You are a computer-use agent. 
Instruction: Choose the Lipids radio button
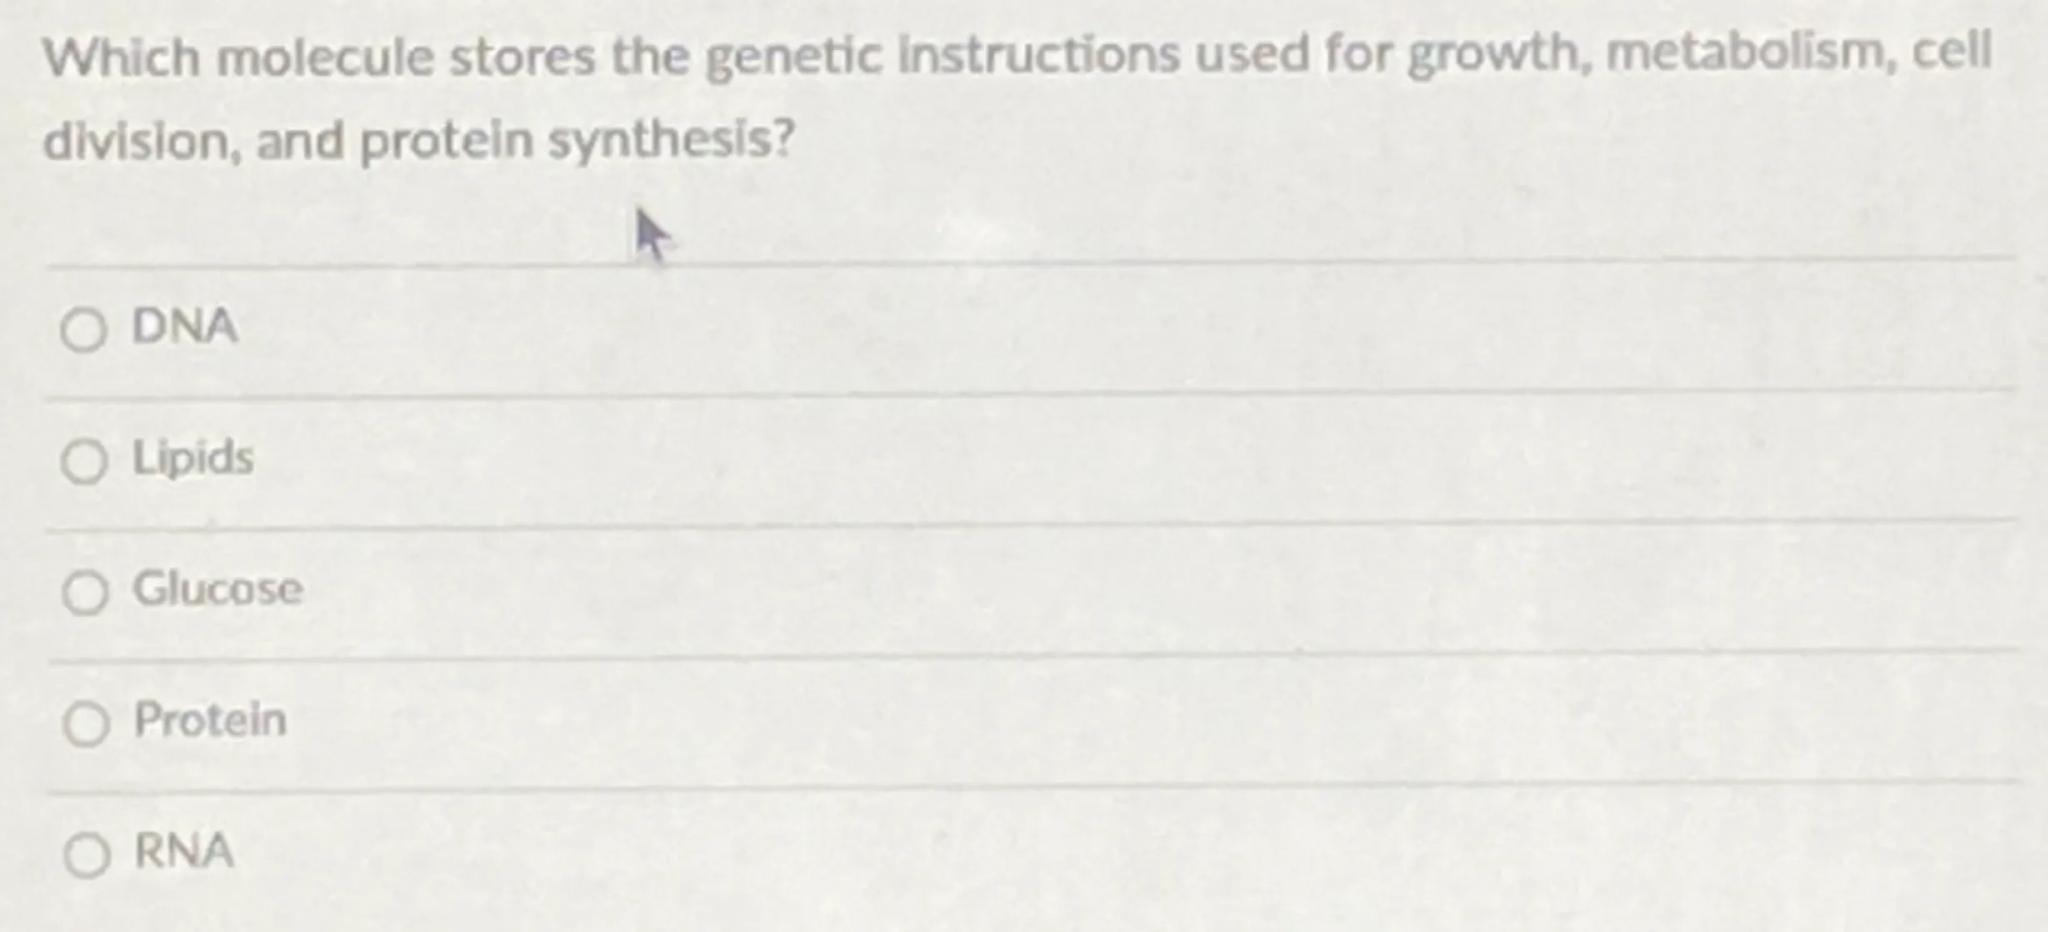coord(84,462)
